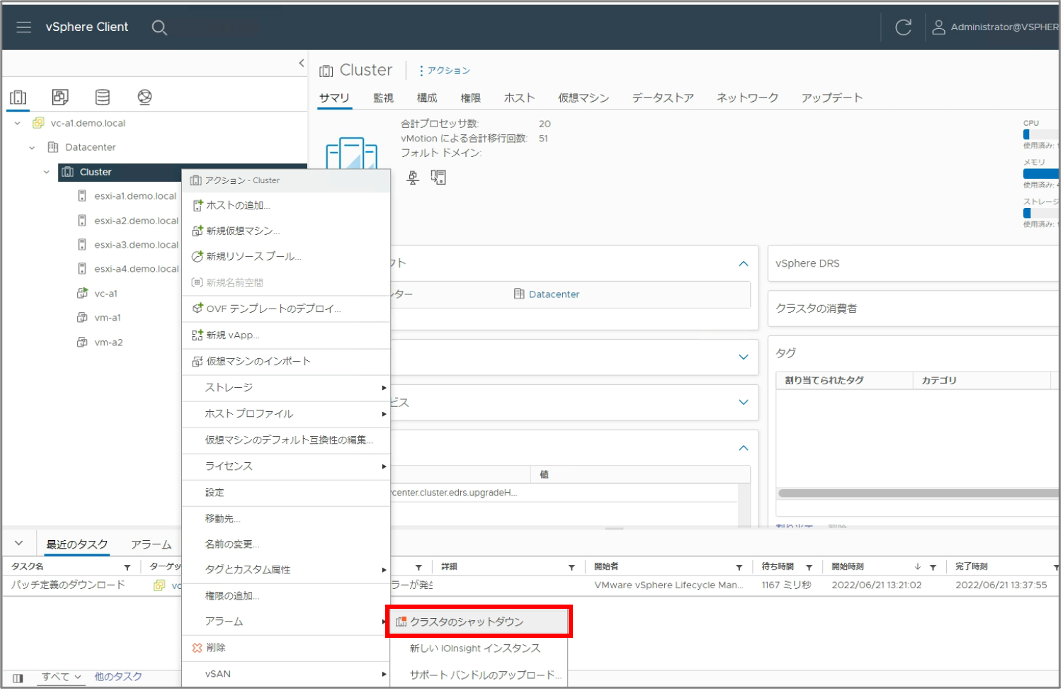Select host esxi-a3.demo.local in tree
This screenshot has height=690, width=1062.
pyautogui.click(x=135, y=244)
